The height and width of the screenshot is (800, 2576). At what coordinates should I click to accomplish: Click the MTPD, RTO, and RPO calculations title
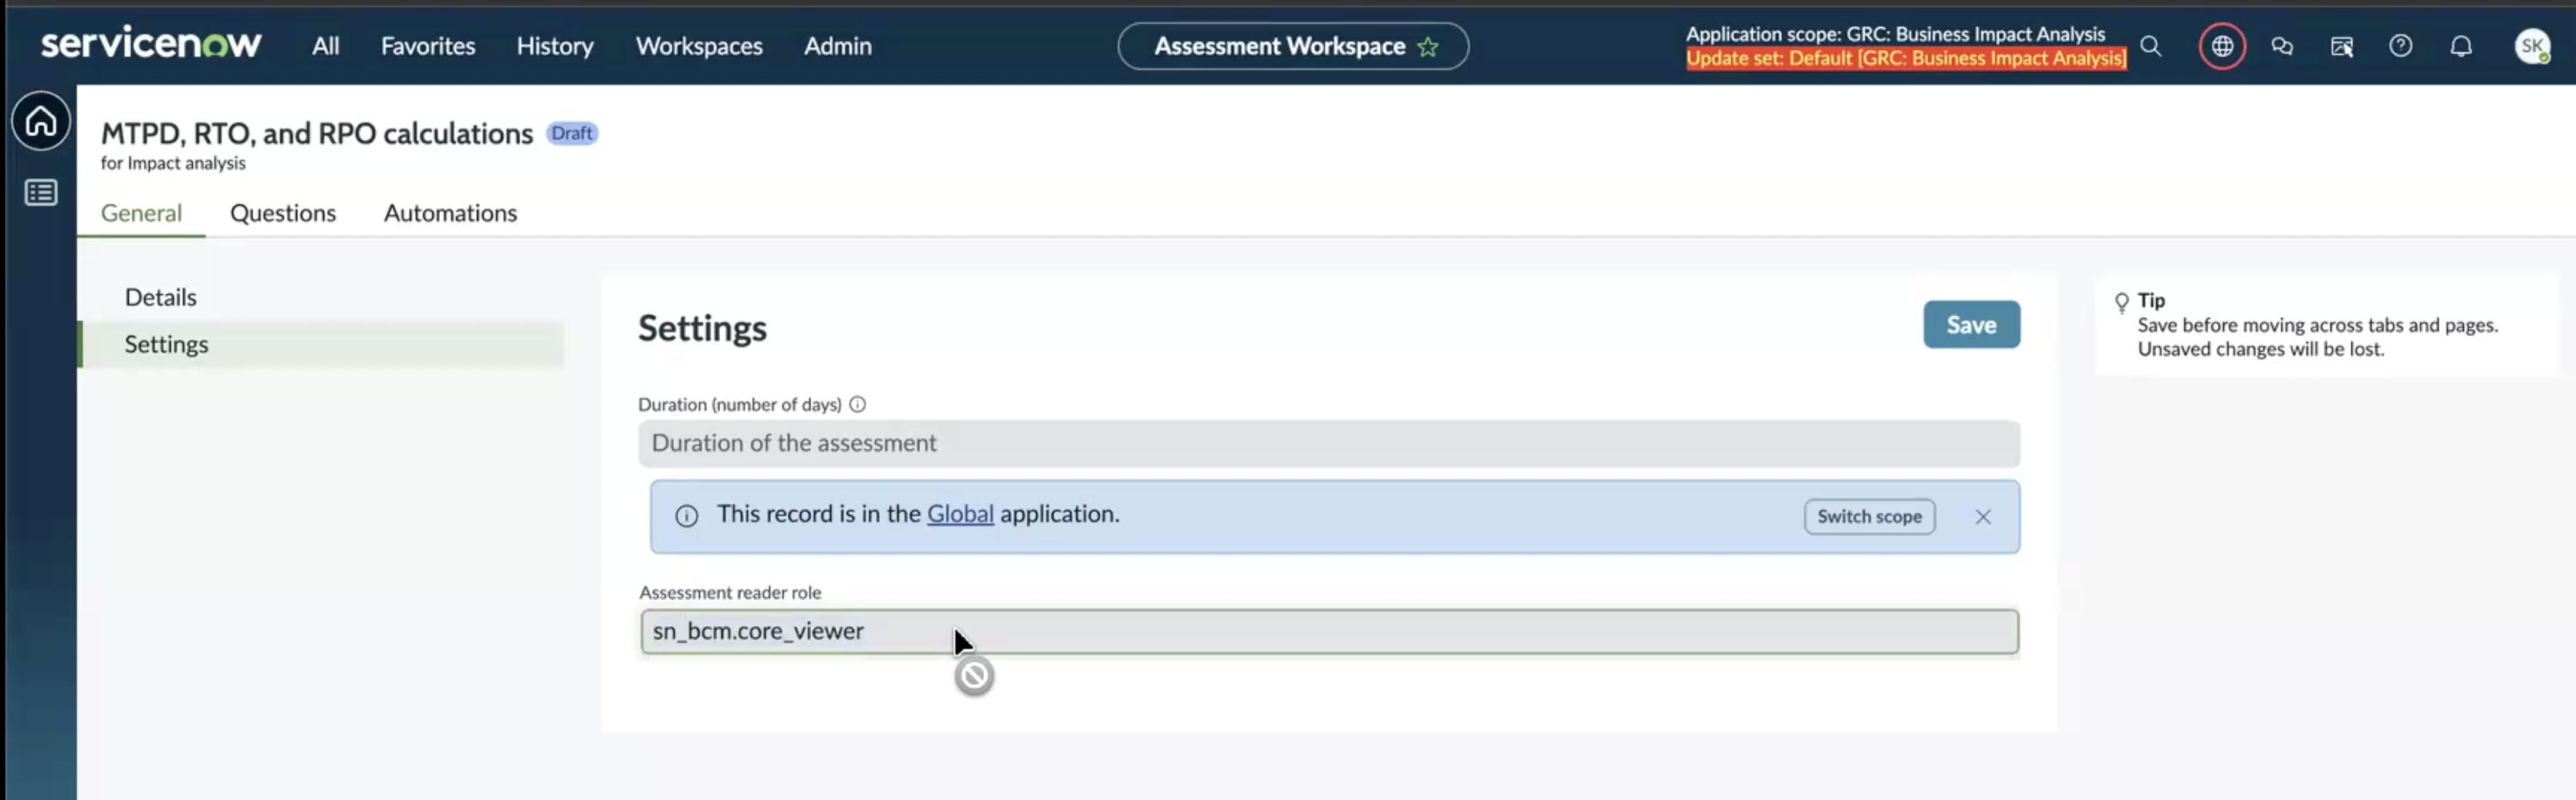coord(317,133)
